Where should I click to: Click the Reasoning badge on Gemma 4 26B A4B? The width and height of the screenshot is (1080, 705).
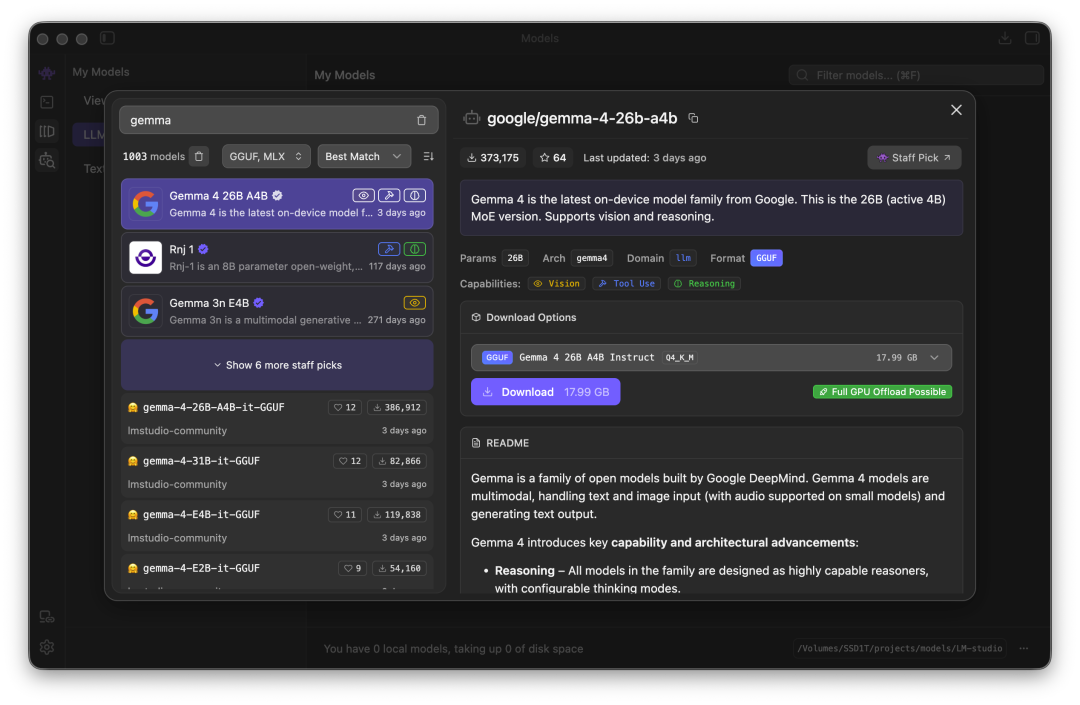tap(414, 195)
